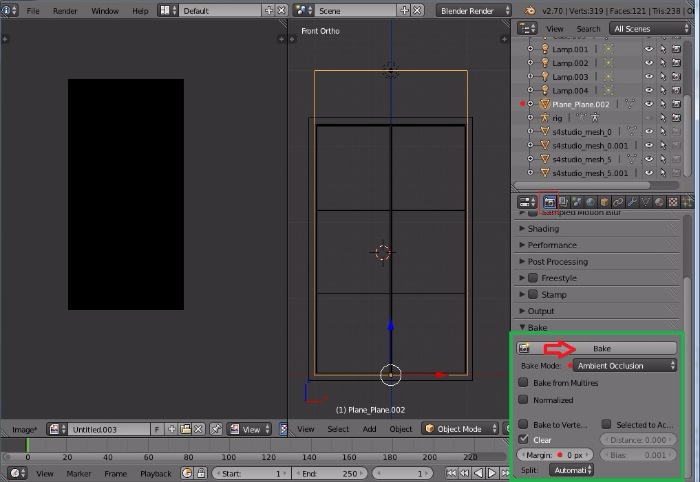Viewport: 700px width, 482px height.
Task: Enable the Bake from Multires checkbox
Action: coord(524,383)
